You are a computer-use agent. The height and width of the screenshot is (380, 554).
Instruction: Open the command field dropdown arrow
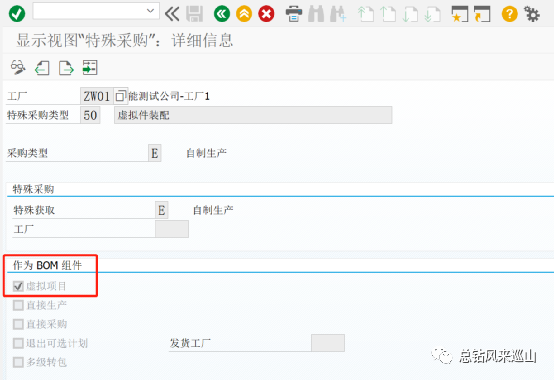tap(151, 11)
